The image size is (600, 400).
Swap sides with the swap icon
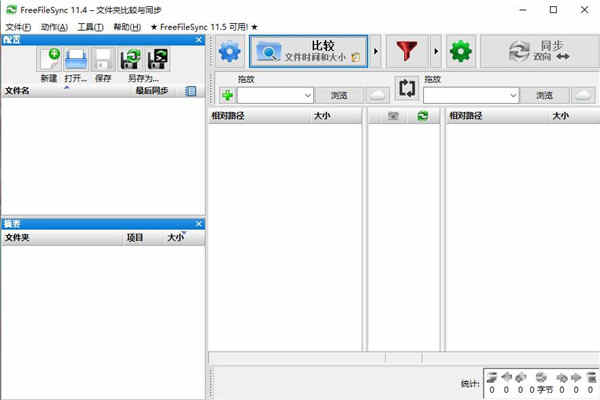point(406,88)
